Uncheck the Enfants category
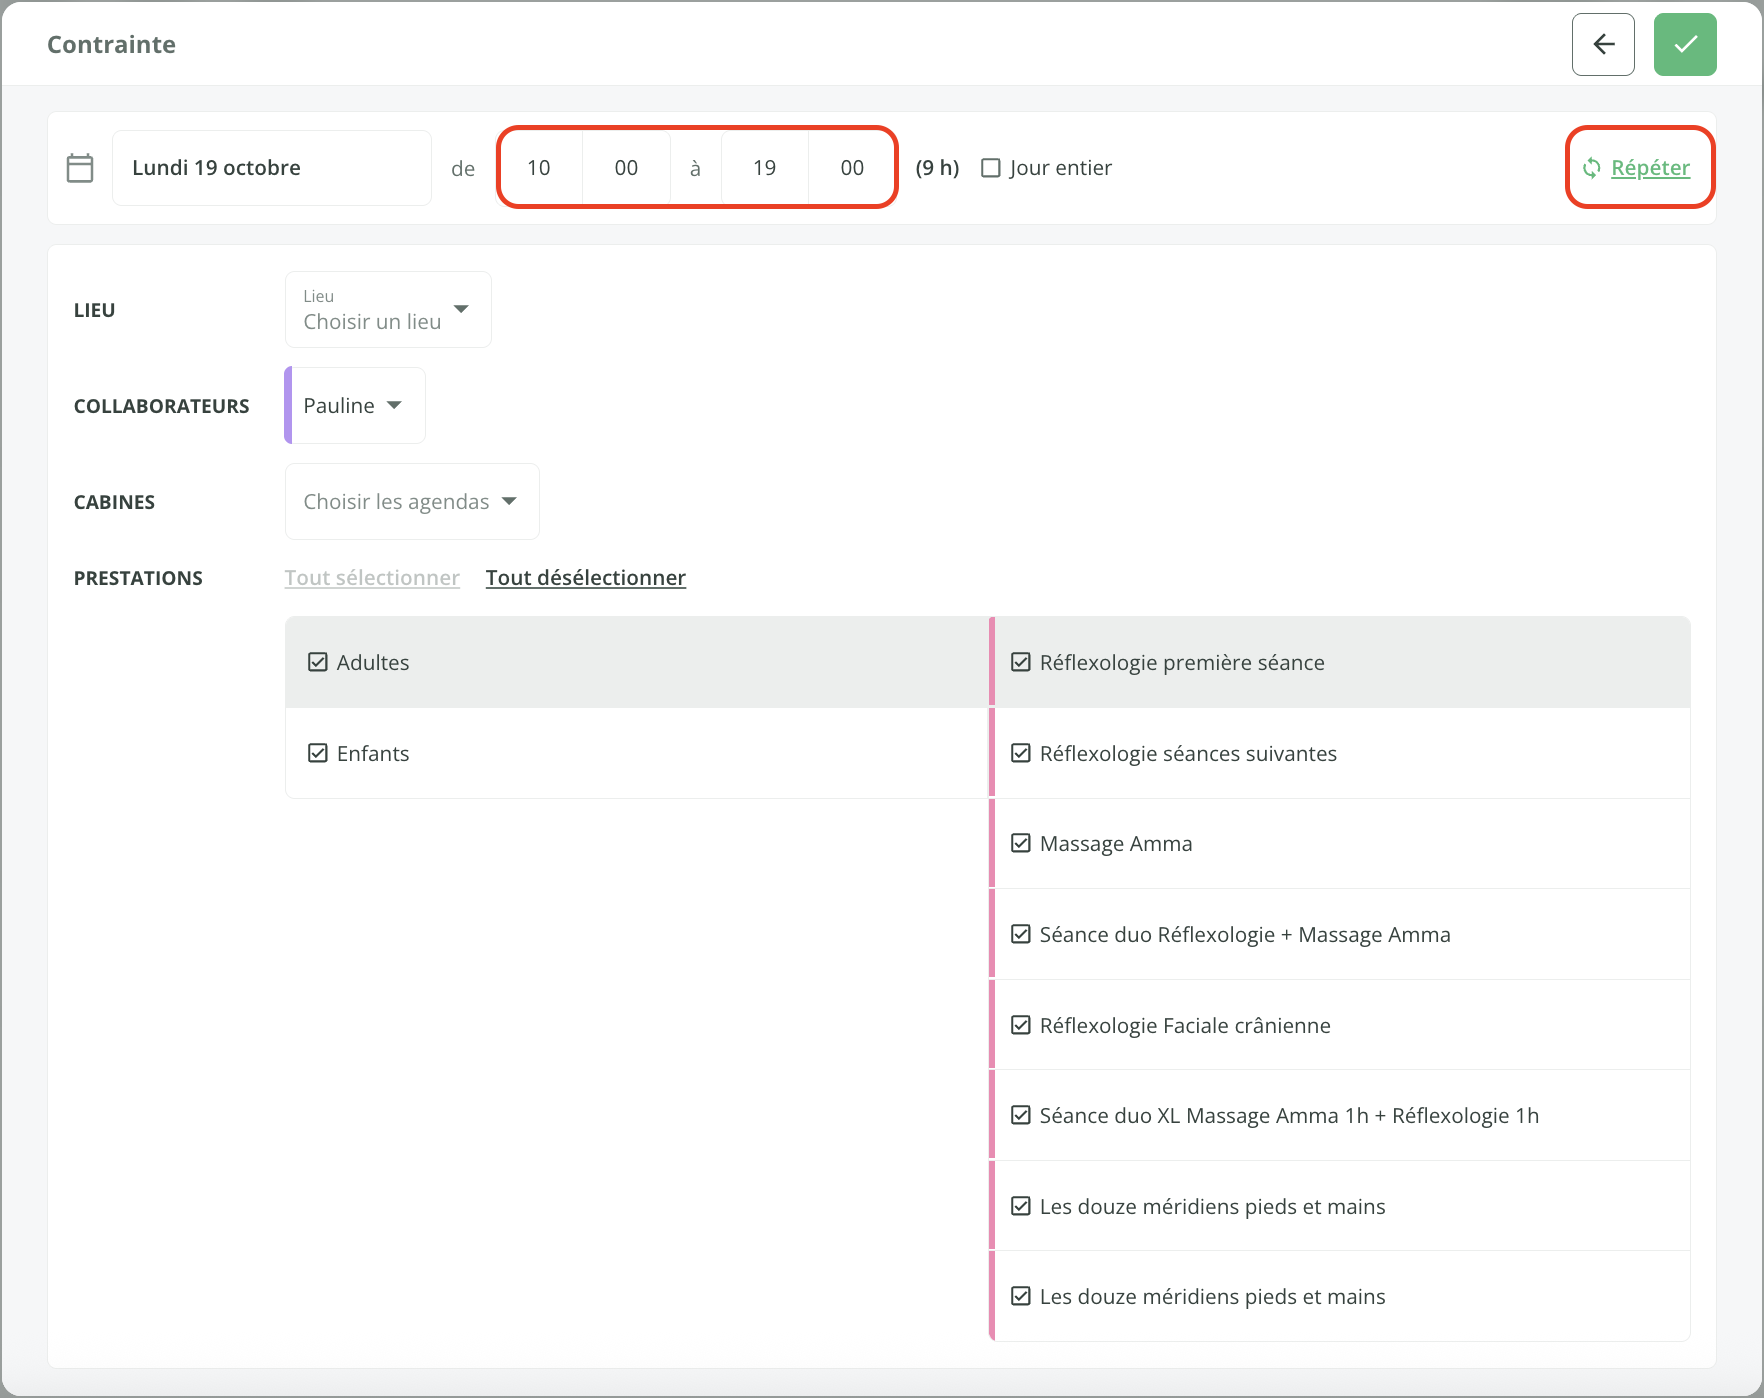The height and width of the screenshot is (1398, 1764). click(x=318, y=753)
